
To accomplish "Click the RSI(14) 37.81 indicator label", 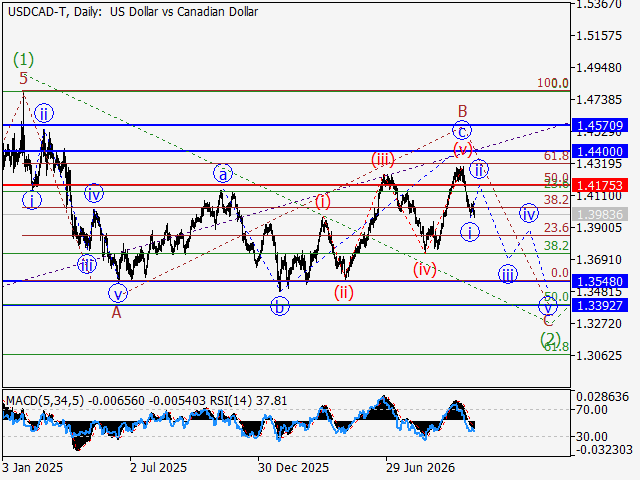I will [249, 401].
